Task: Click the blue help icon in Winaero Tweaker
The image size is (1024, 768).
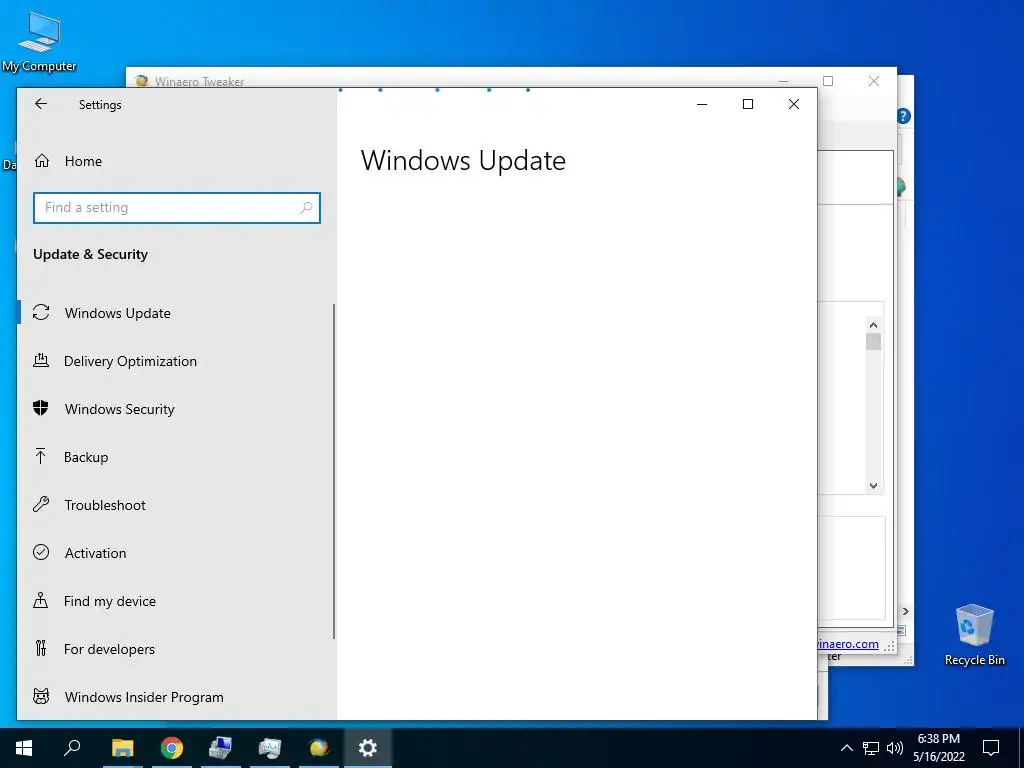Action: coord(903,116)
